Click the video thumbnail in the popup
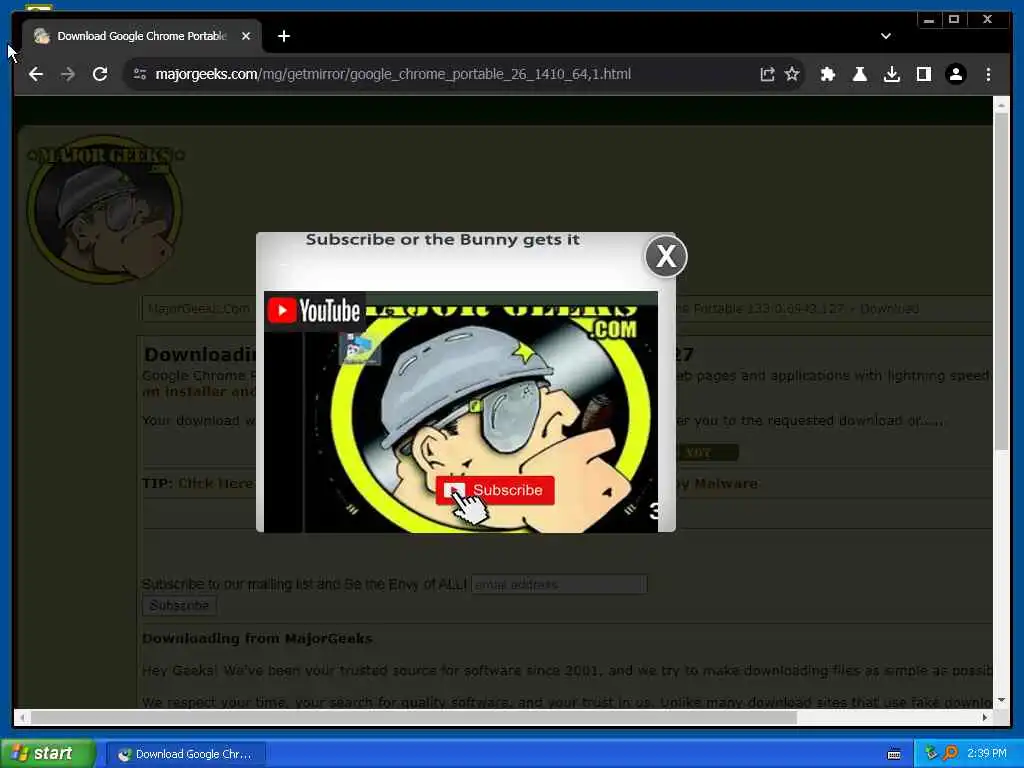The image size is (1024, 768). coord(461,411)
